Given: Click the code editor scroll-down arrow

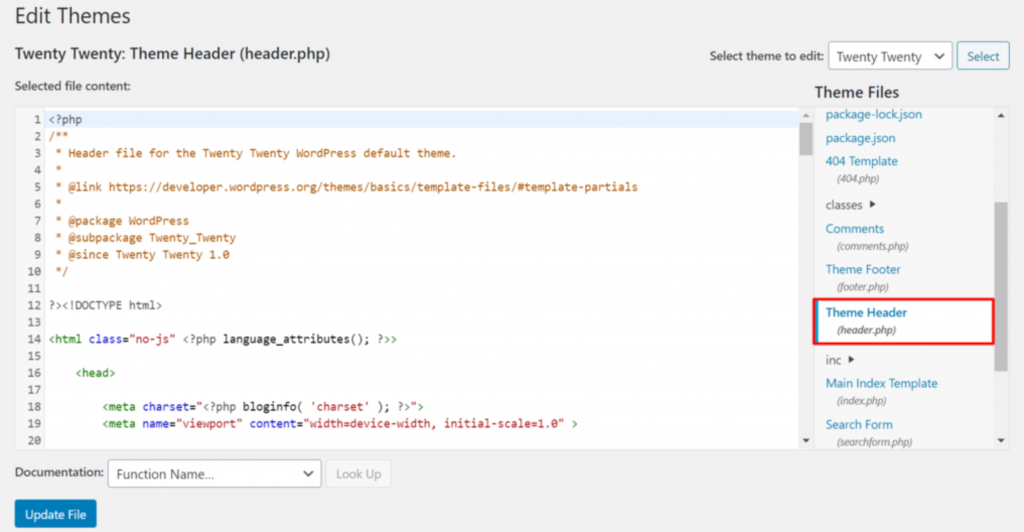Looking at the screenshot, I should pos(806,441).
